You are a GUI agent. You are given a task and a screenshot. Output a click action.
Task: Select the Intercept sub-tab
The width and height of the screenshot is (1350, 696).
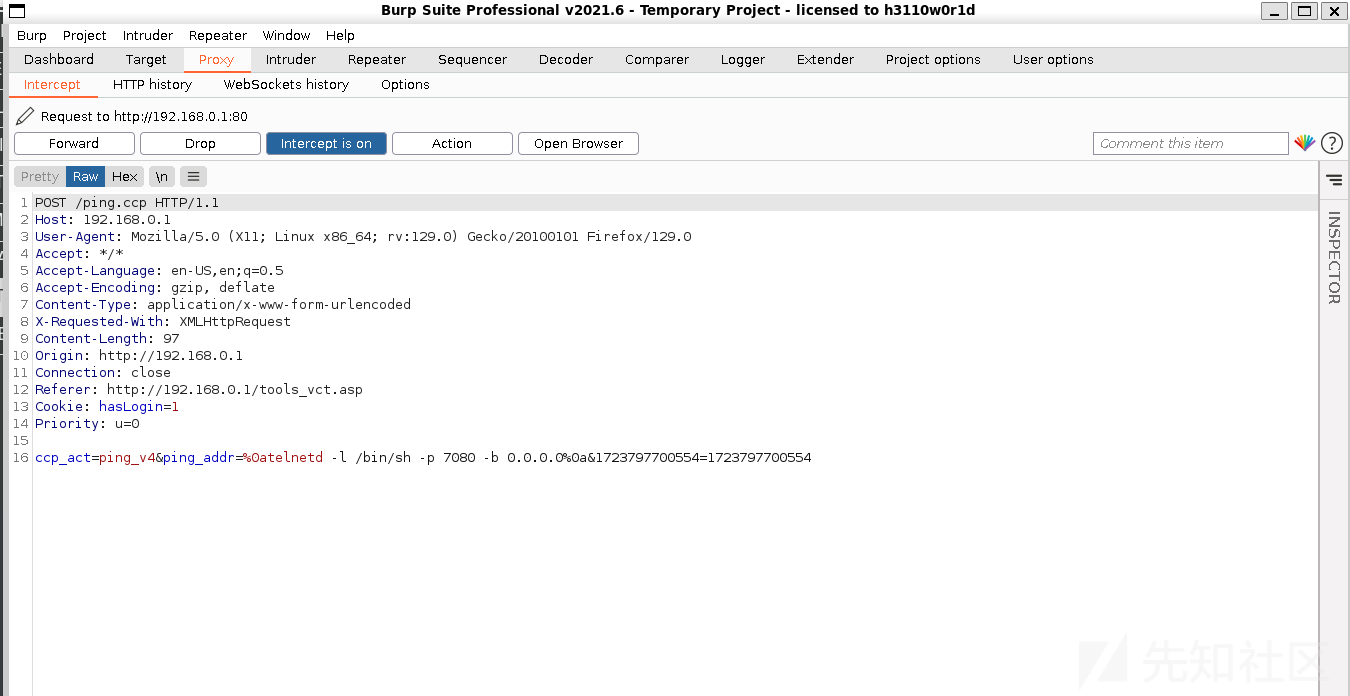pos(52,85)
